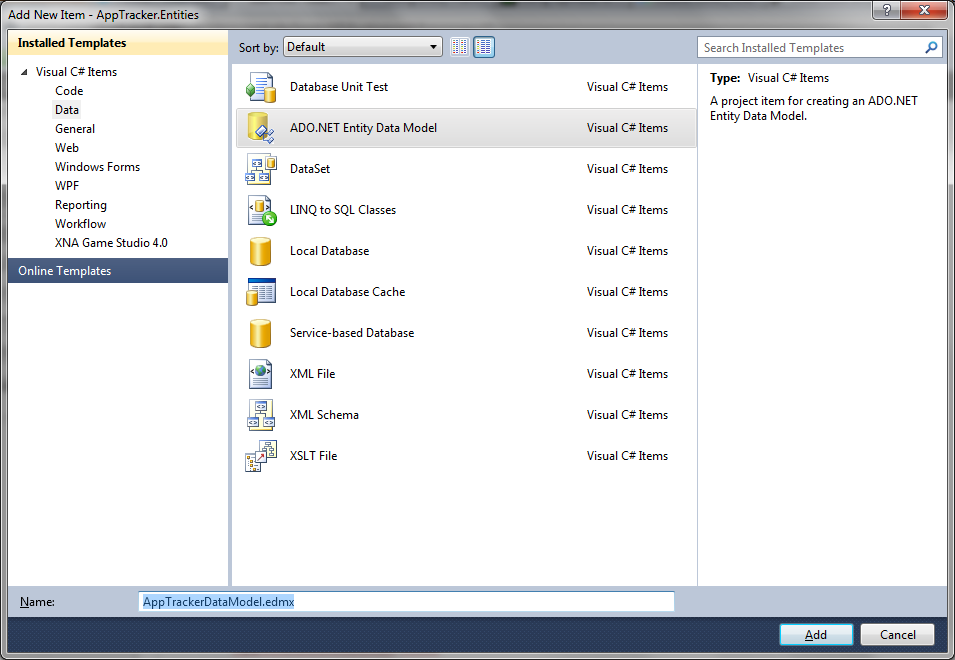The image size is (955, 660).
Task: Click the Name input field
Action: click(406, 602)
